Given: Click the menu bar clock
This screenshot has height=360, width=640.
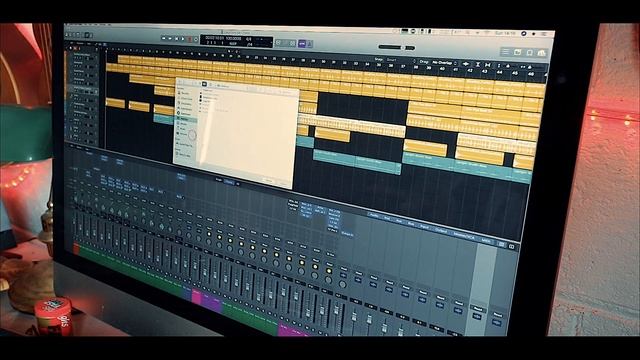Looking at the screenshot, I should click(x=506, y=33).
